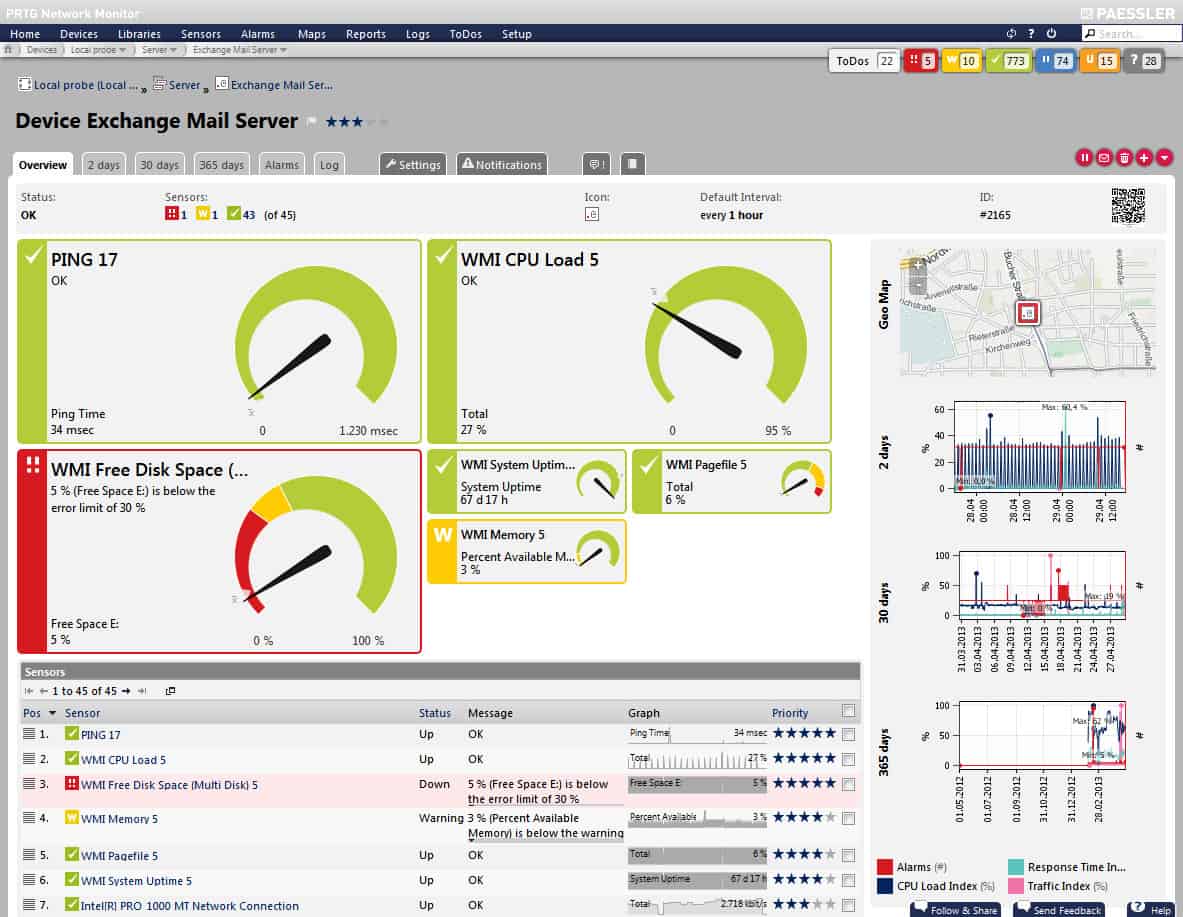The width and height of the screenshot is (1183, 917).
Task: Click the home icon in the breadcrumb bar
Action: 8,50
